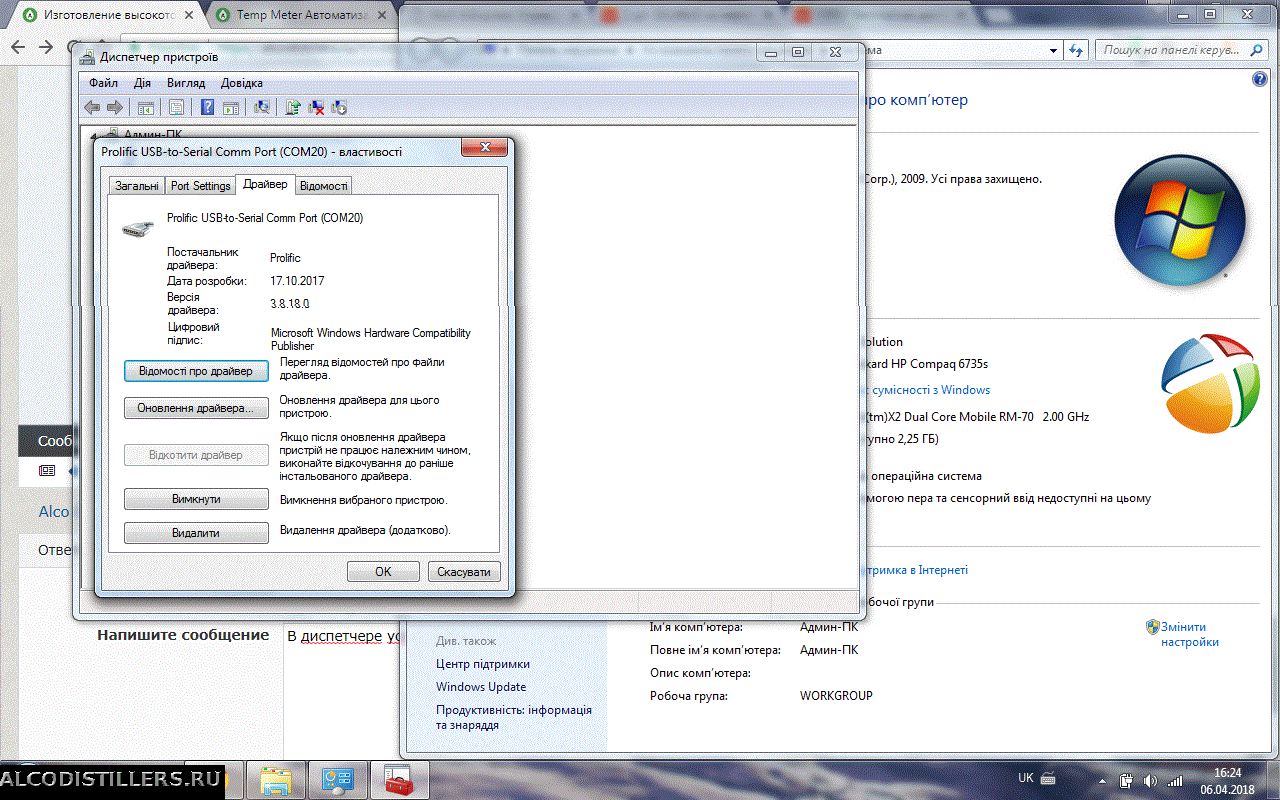Screen dimensions: 1280x800
Task: Switch to the Відомості tab
Action: point(324,186)
